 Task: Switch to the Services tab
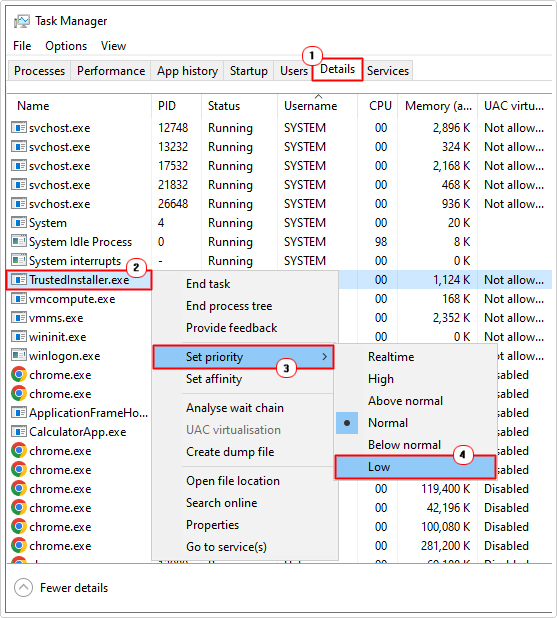[388, 71]
